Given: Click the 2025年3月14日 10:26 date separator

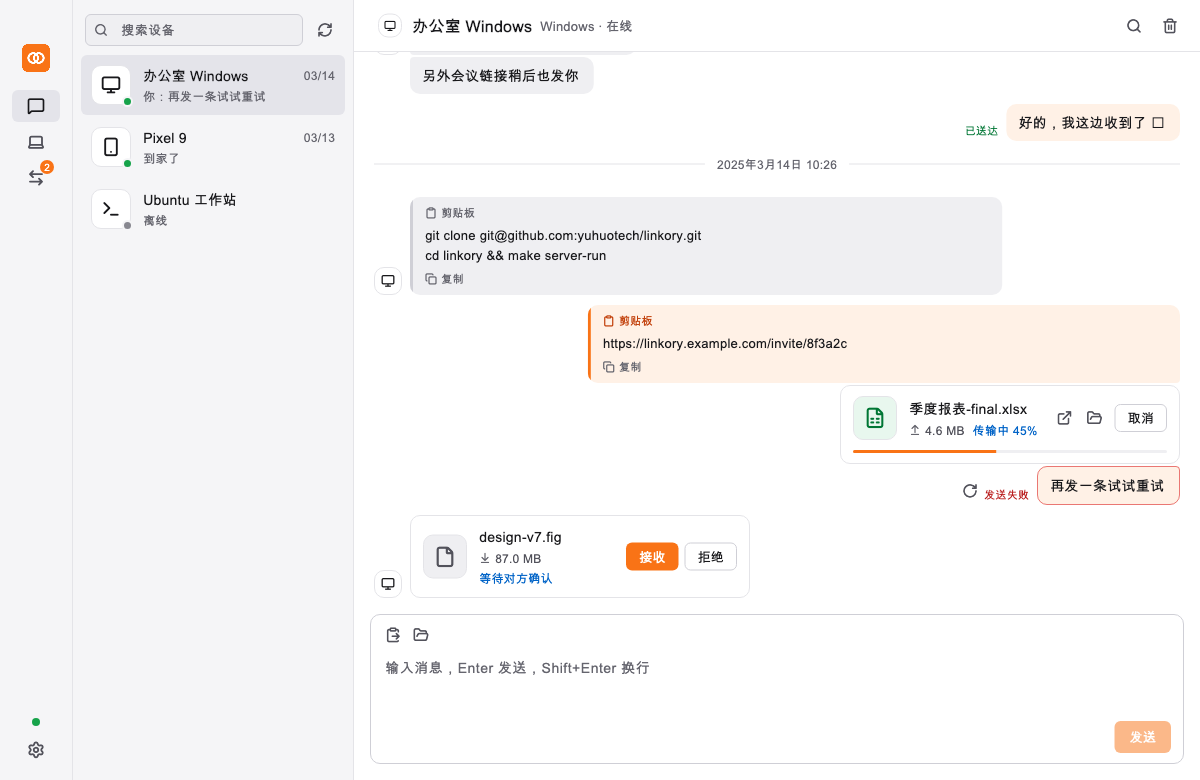Looking at the screenshot, I should 777,164.
